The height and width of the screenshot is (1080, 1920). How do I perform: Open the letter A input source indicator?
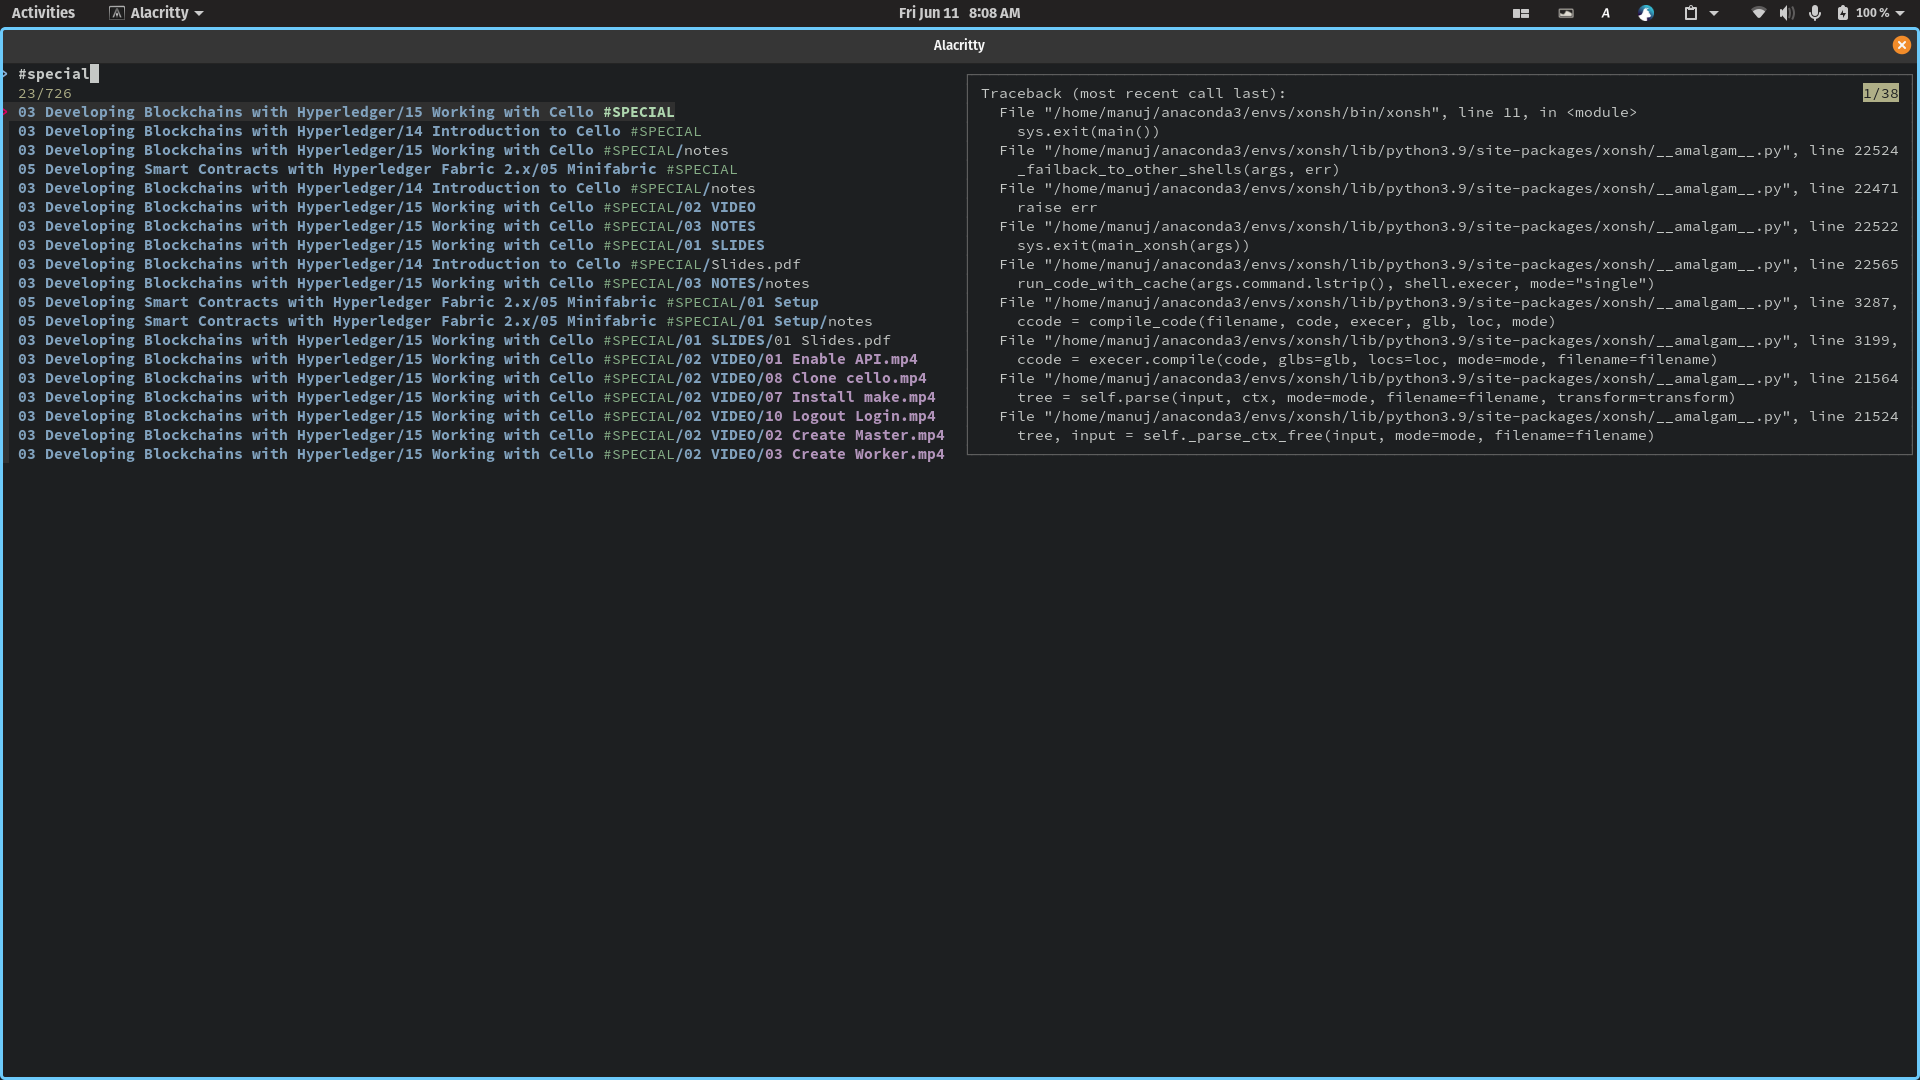point(1606,13)
